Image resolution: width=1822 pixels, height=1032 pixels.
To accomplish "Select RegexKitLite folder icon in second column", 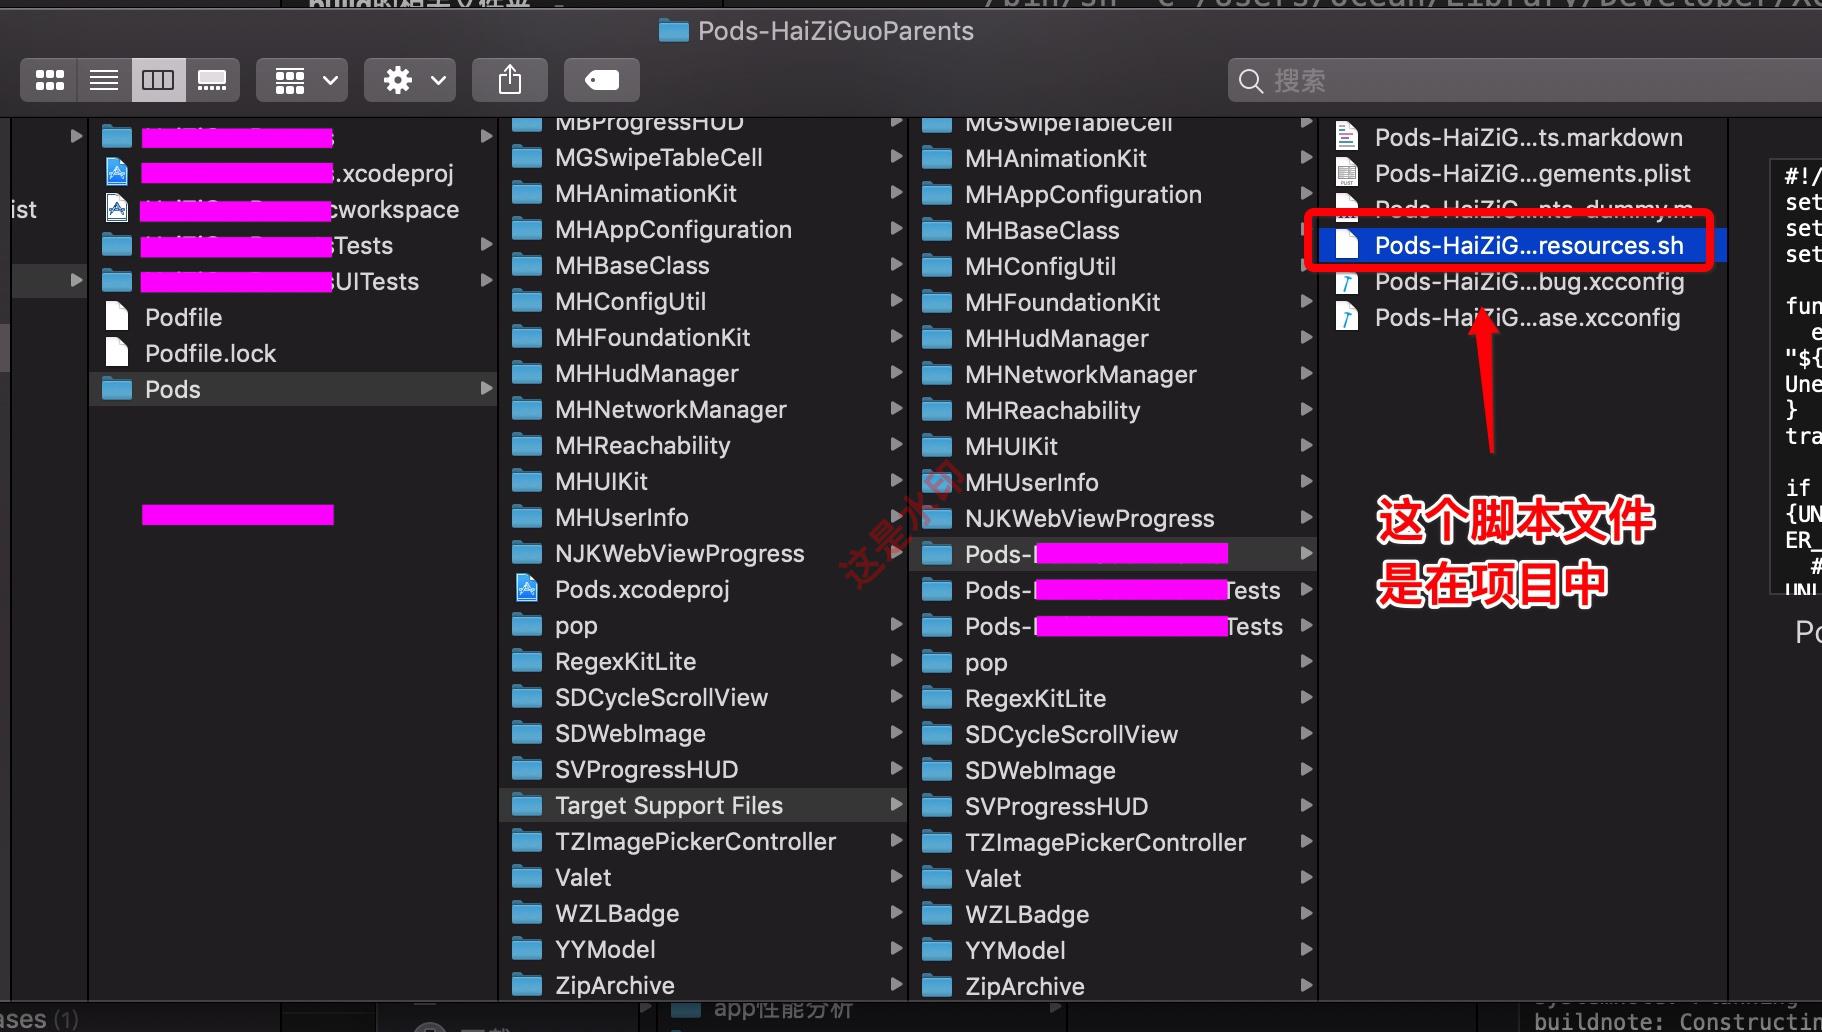I will tap(527, 661).
